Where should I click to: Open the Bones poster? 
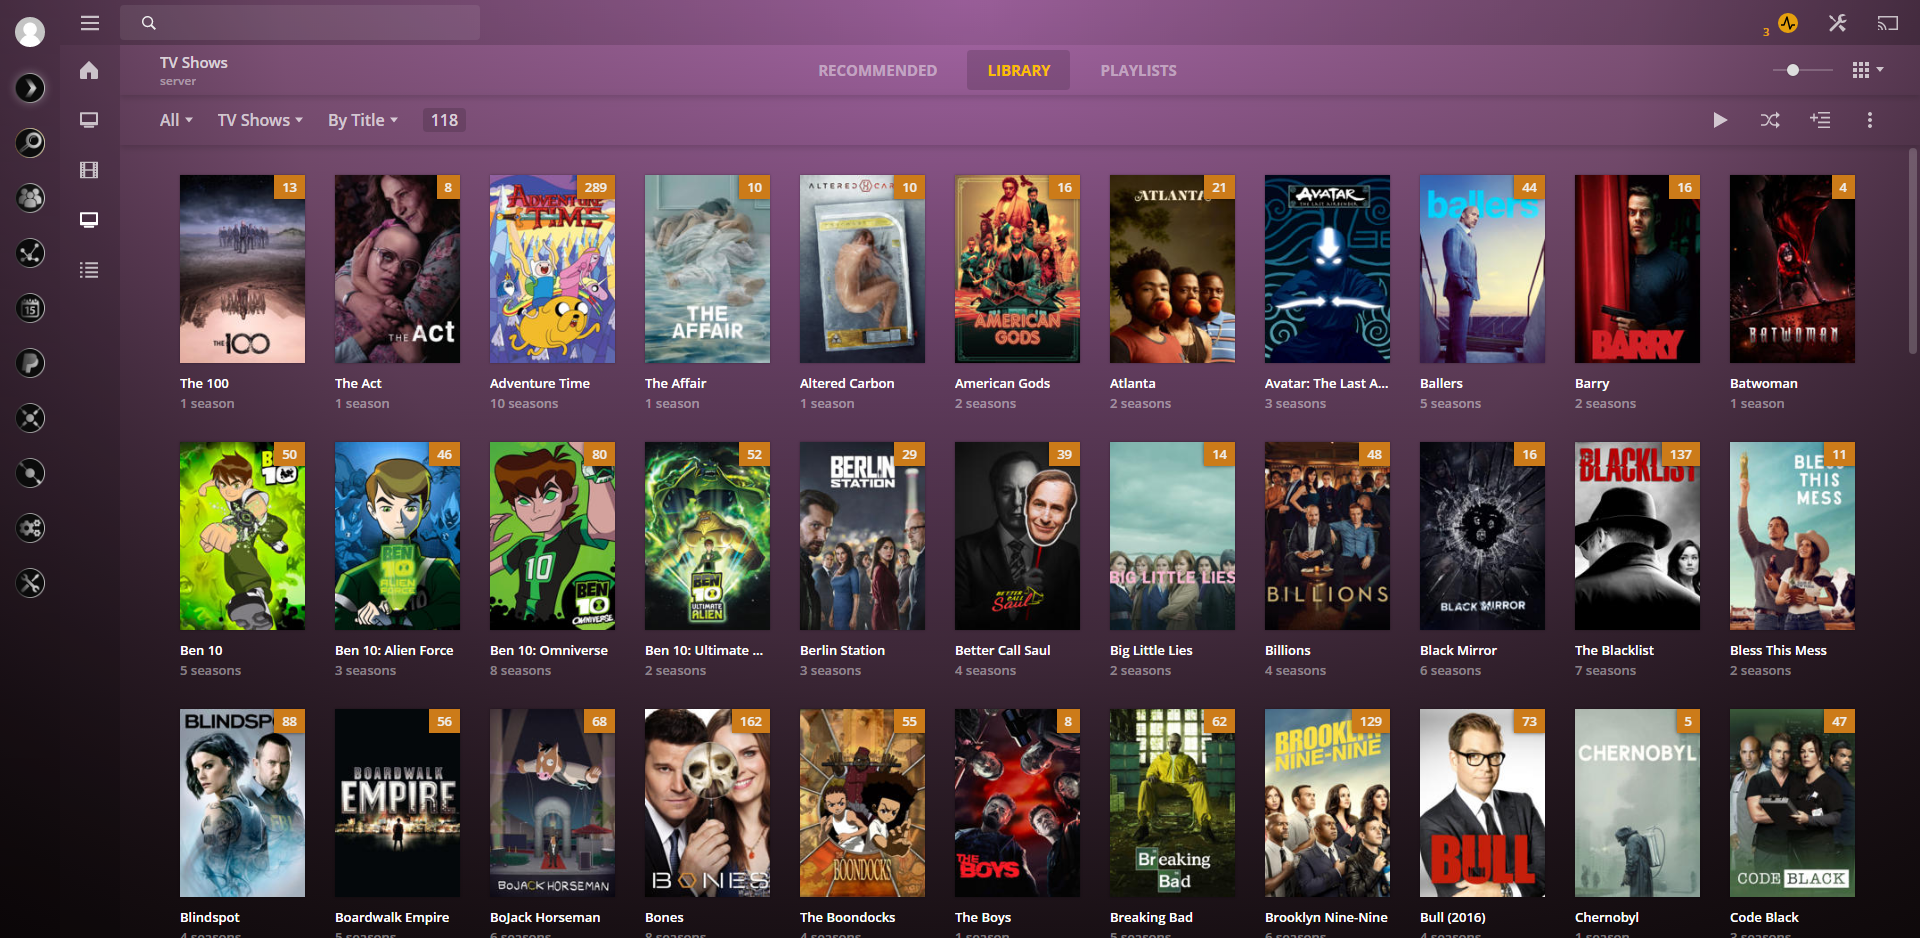(x=707, y=803)
